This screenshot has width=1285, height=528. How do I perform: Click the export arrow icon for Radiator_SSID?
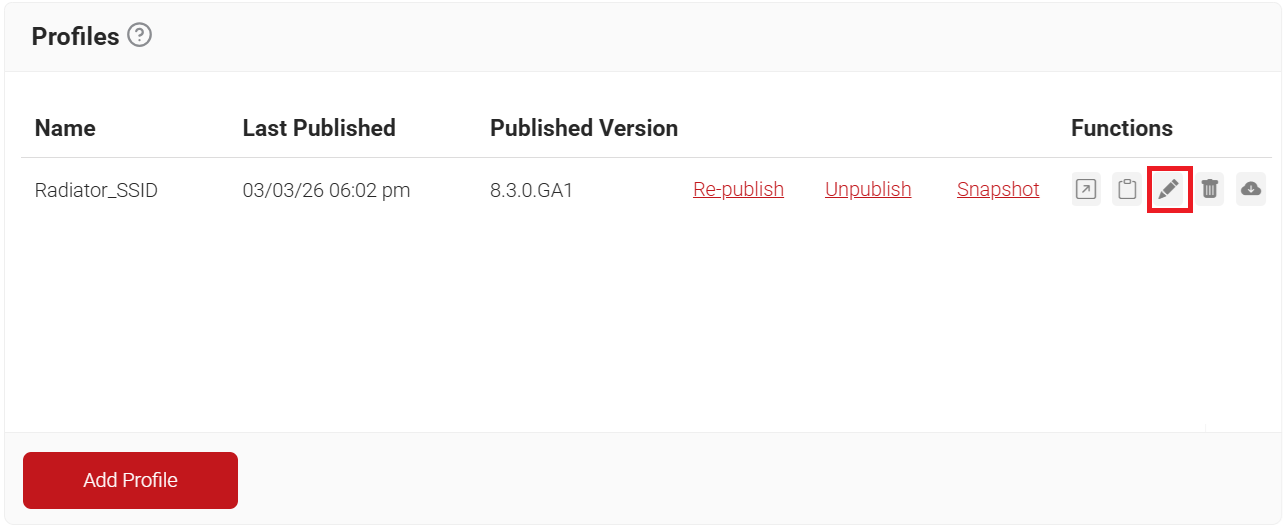(1086, 189)
